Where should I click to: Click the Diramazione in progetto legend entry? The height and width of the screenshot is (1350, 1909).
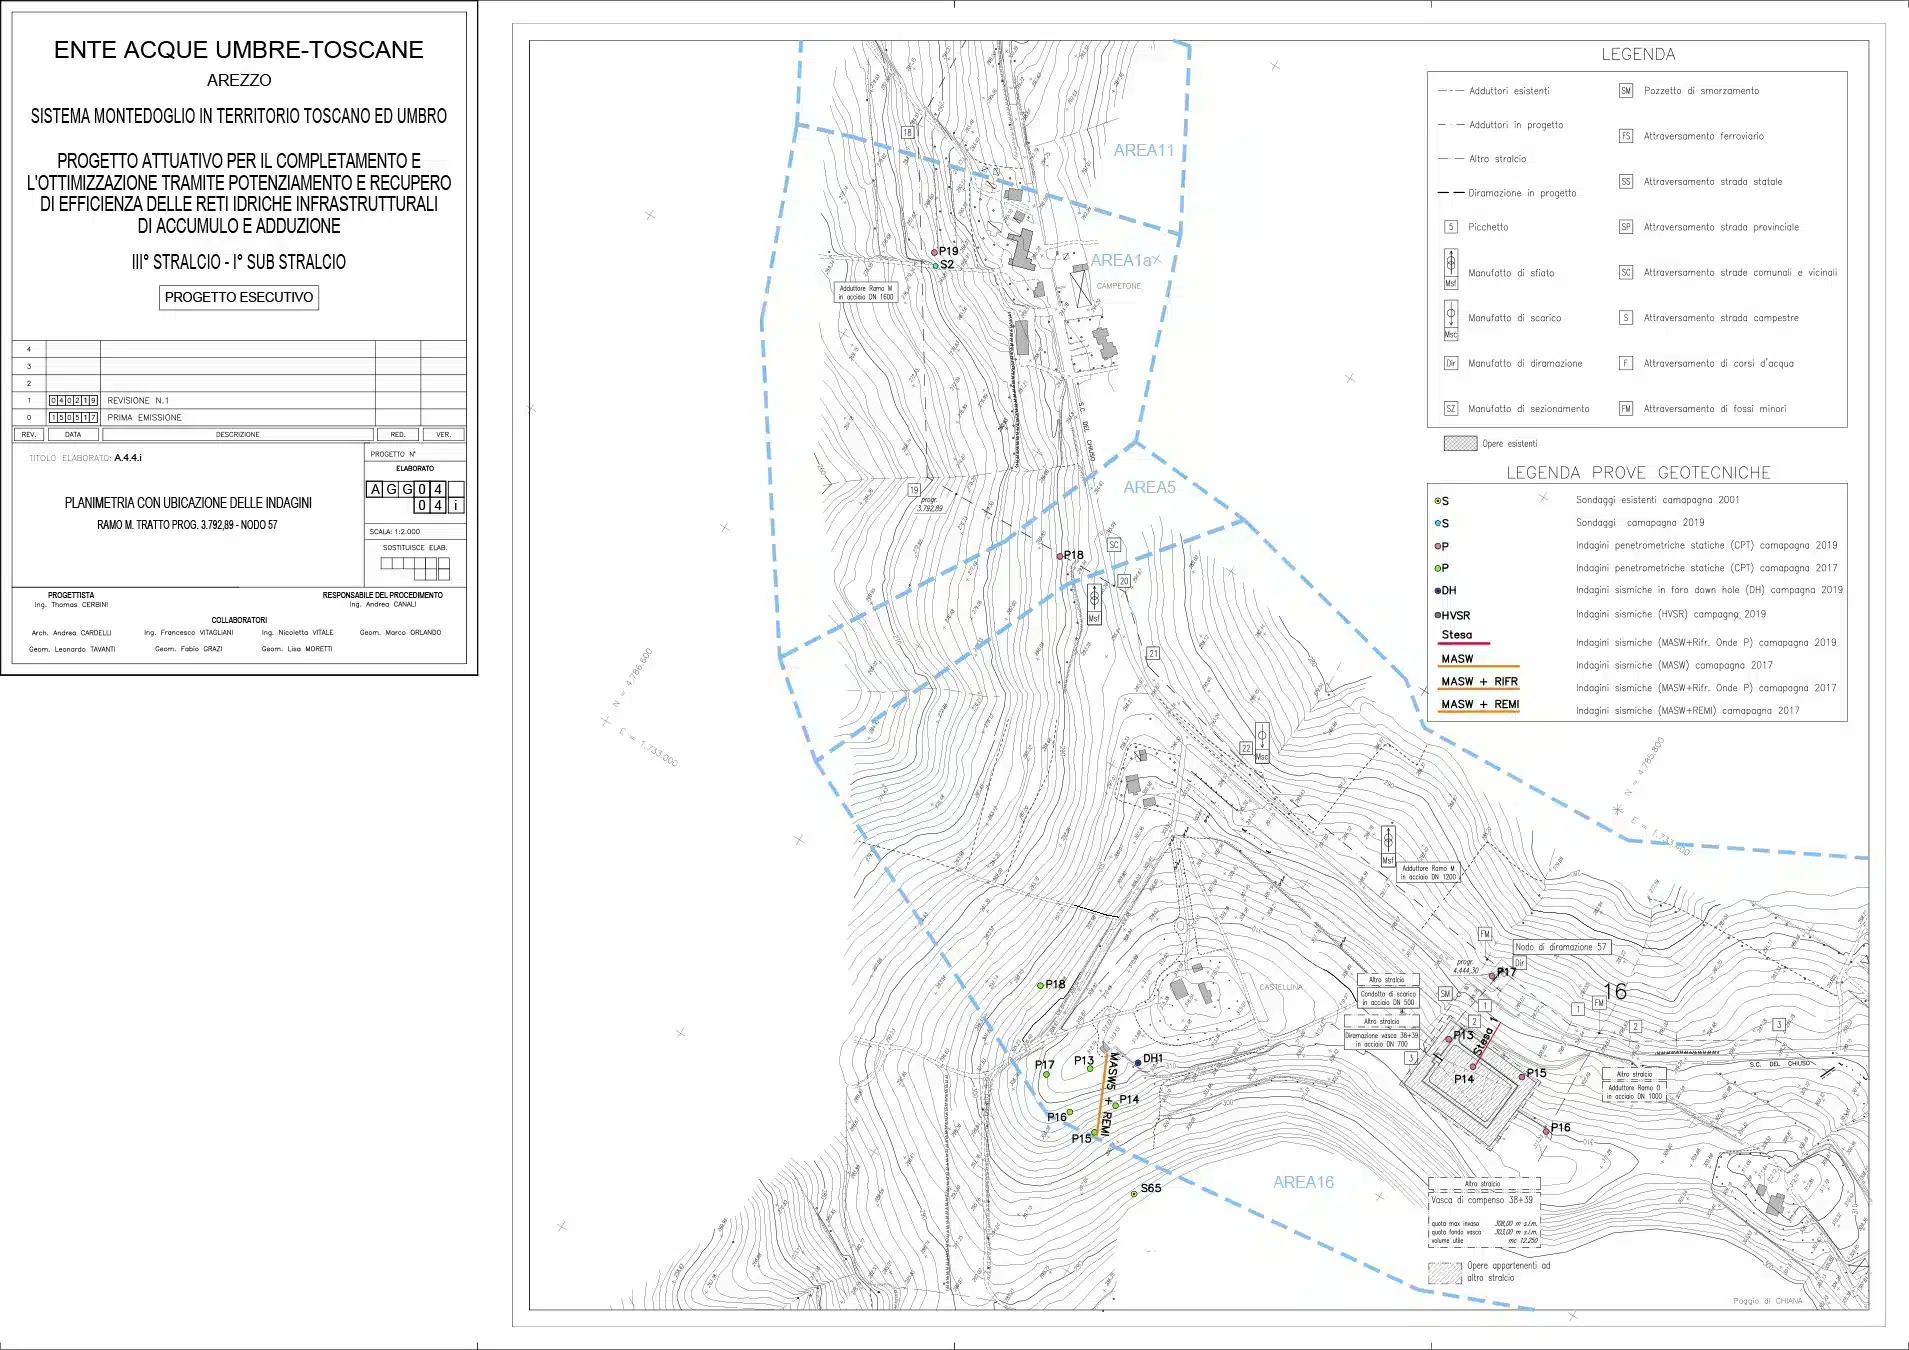pos(1507,193)
